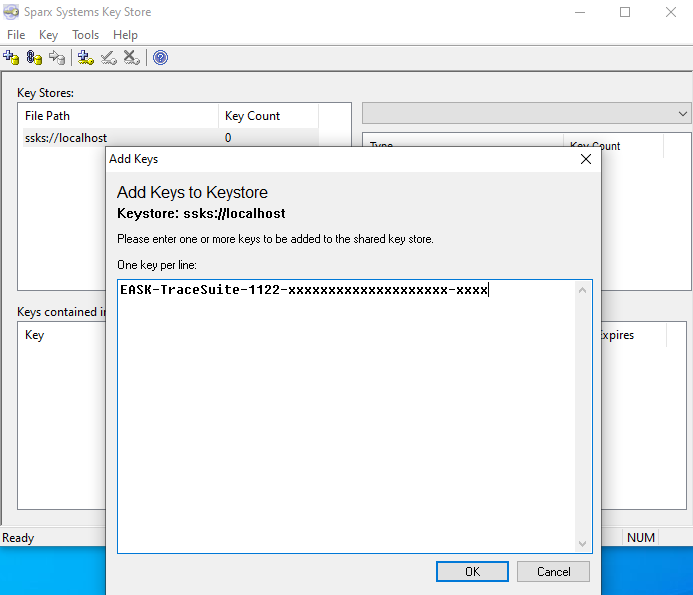This screenshot has height=595, width=693.
Task: Cancel the Add Keys dialog
Action: click(553, 572)
